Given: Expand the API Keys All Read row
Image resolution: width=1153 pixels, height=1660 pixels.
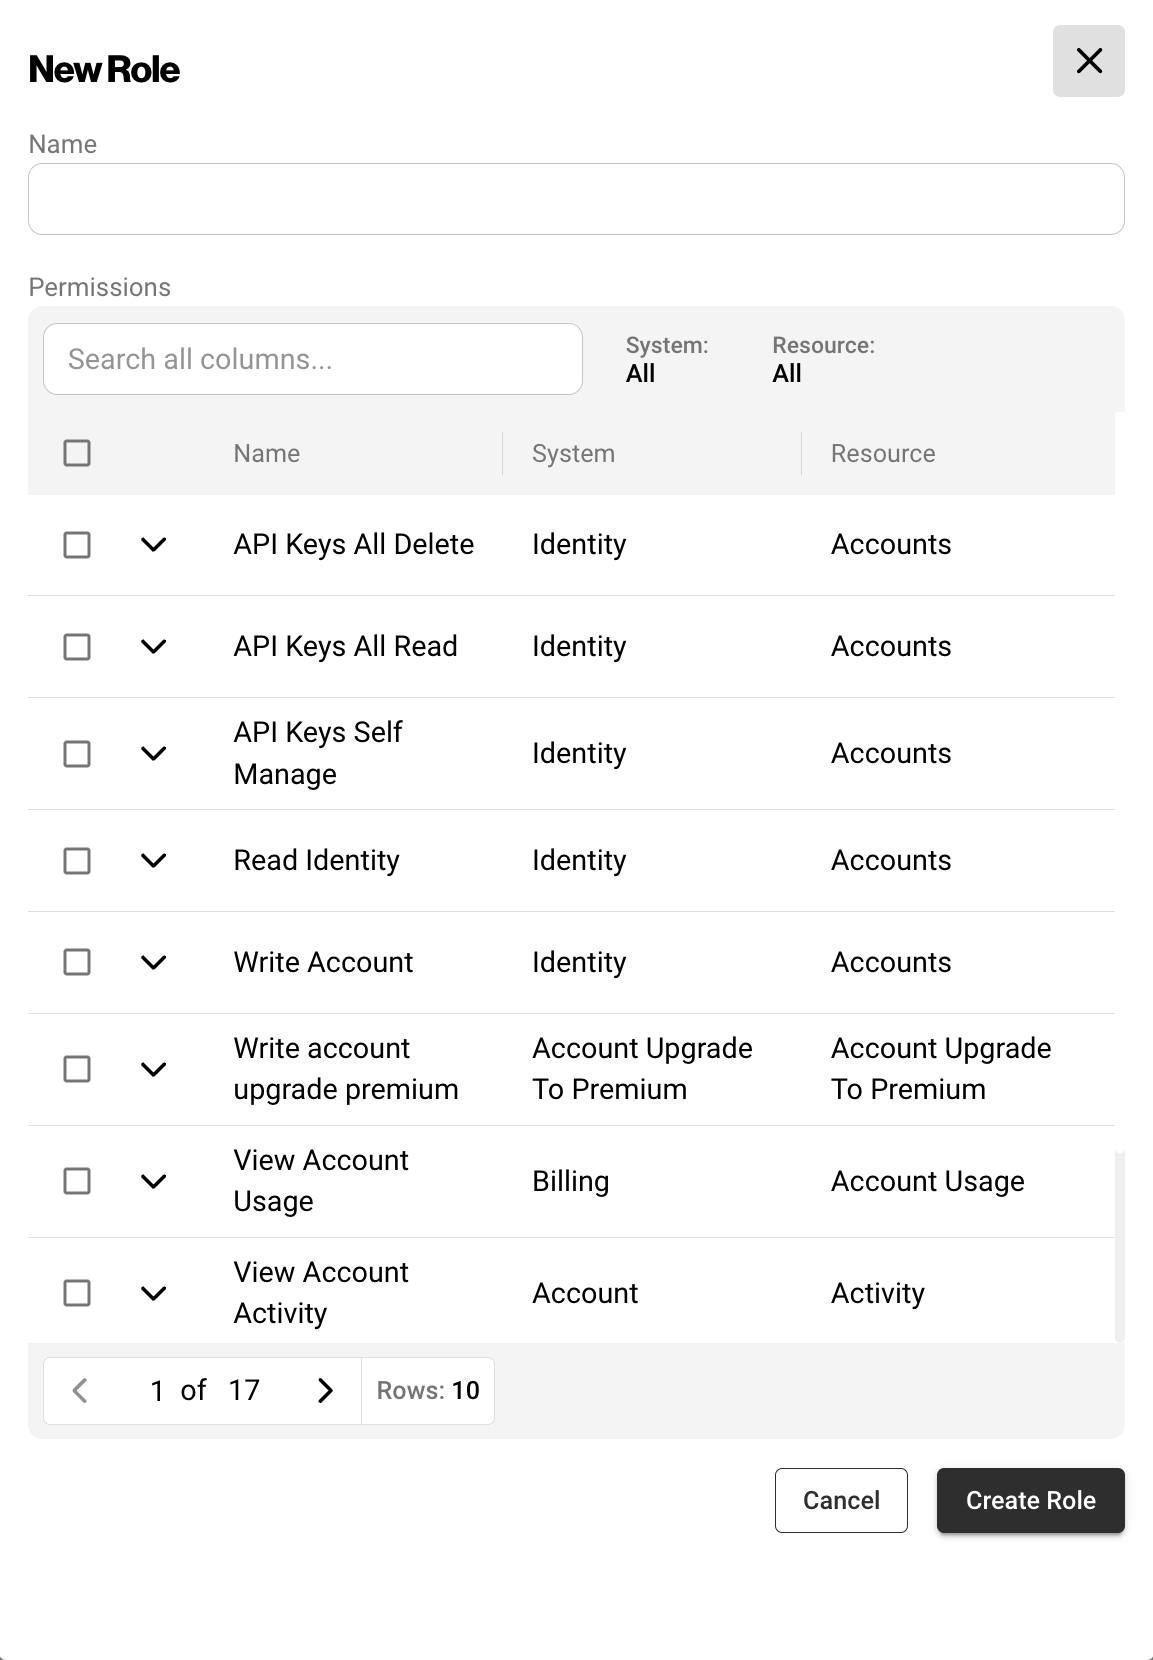Looking at the screenshot, I should pos(153,647).
